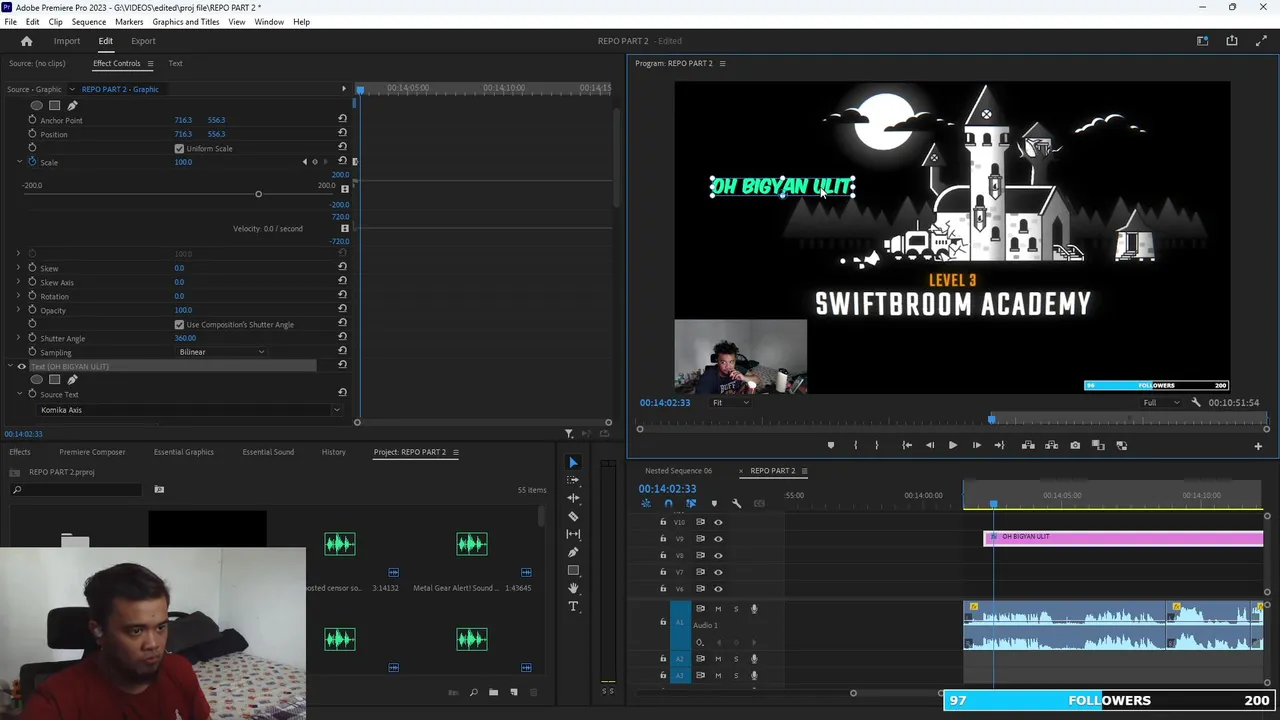Open the Sequence menu
Viewport: 1280px width, 720px height.
coord(89,21)
